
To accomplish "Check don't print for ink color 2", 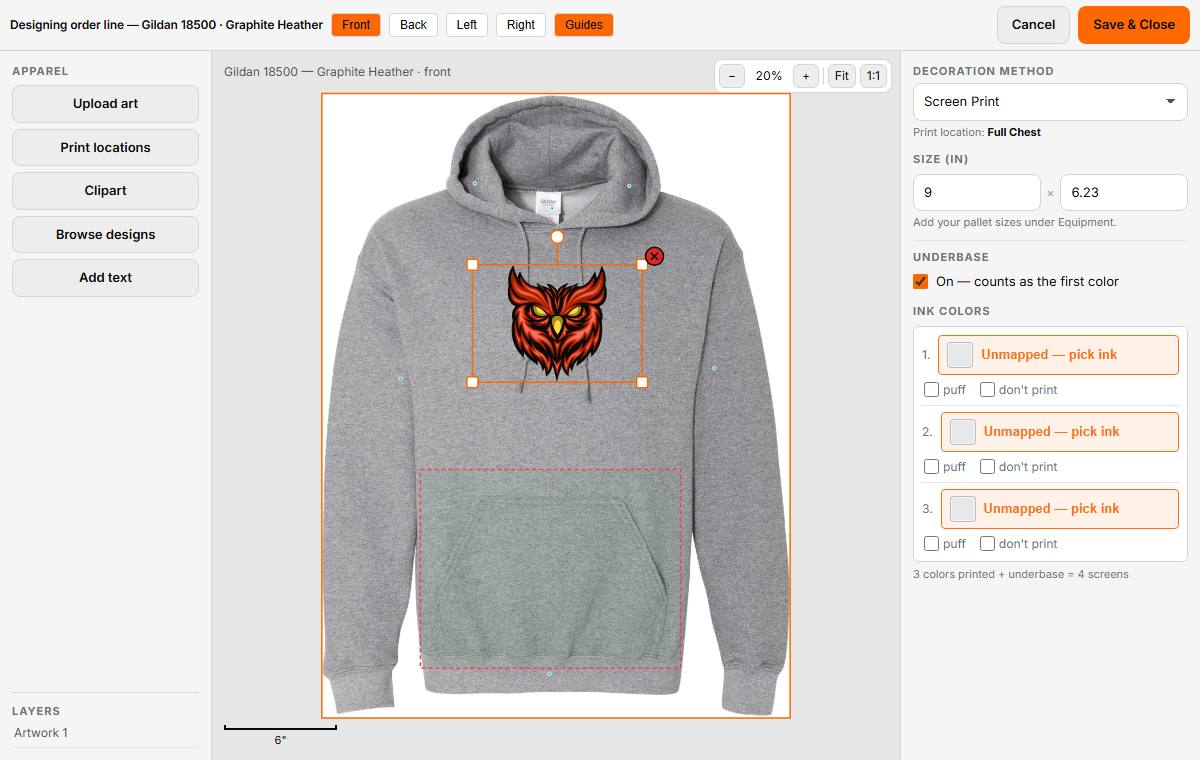I will coord(987,467).
